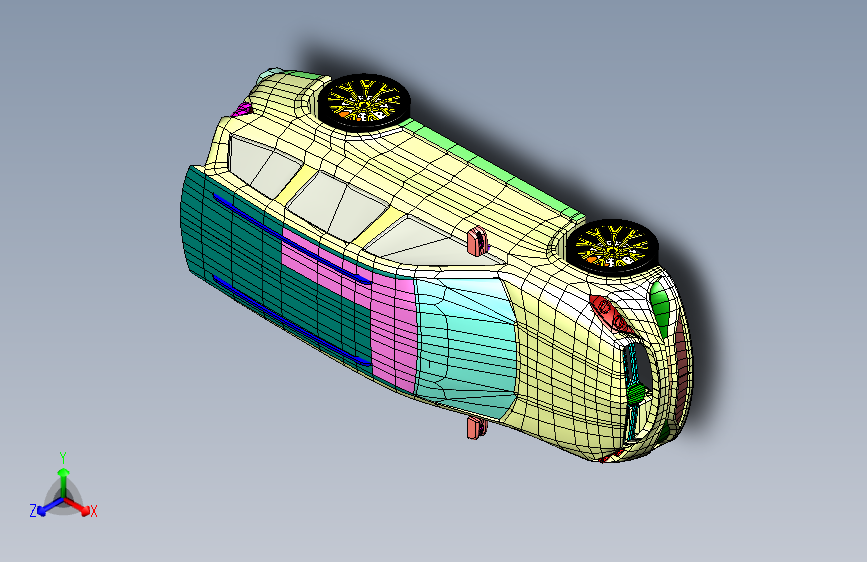Select the upper blue roof rail
Image resolution: width=867 pixels, height=562 pixels.
(x=291, y=239)
